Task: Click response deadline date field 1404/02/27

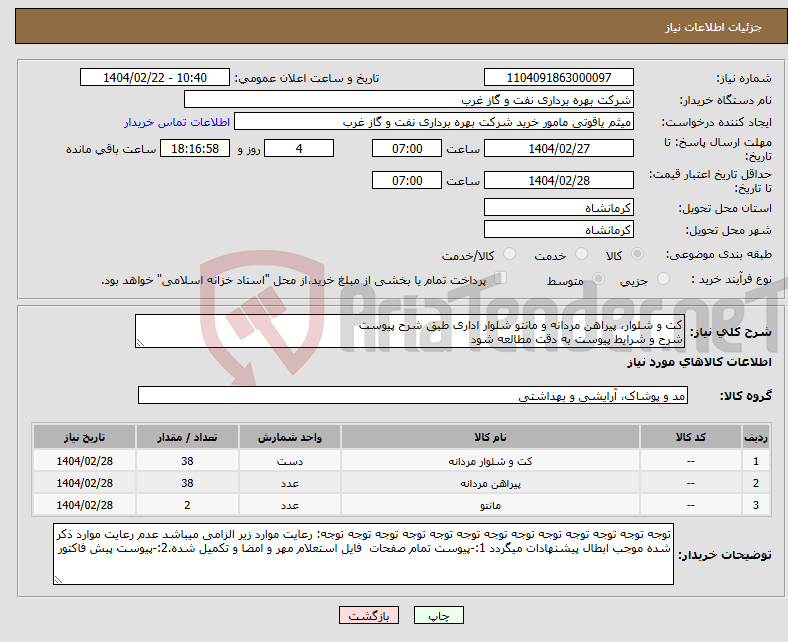Action: [558, 148]
